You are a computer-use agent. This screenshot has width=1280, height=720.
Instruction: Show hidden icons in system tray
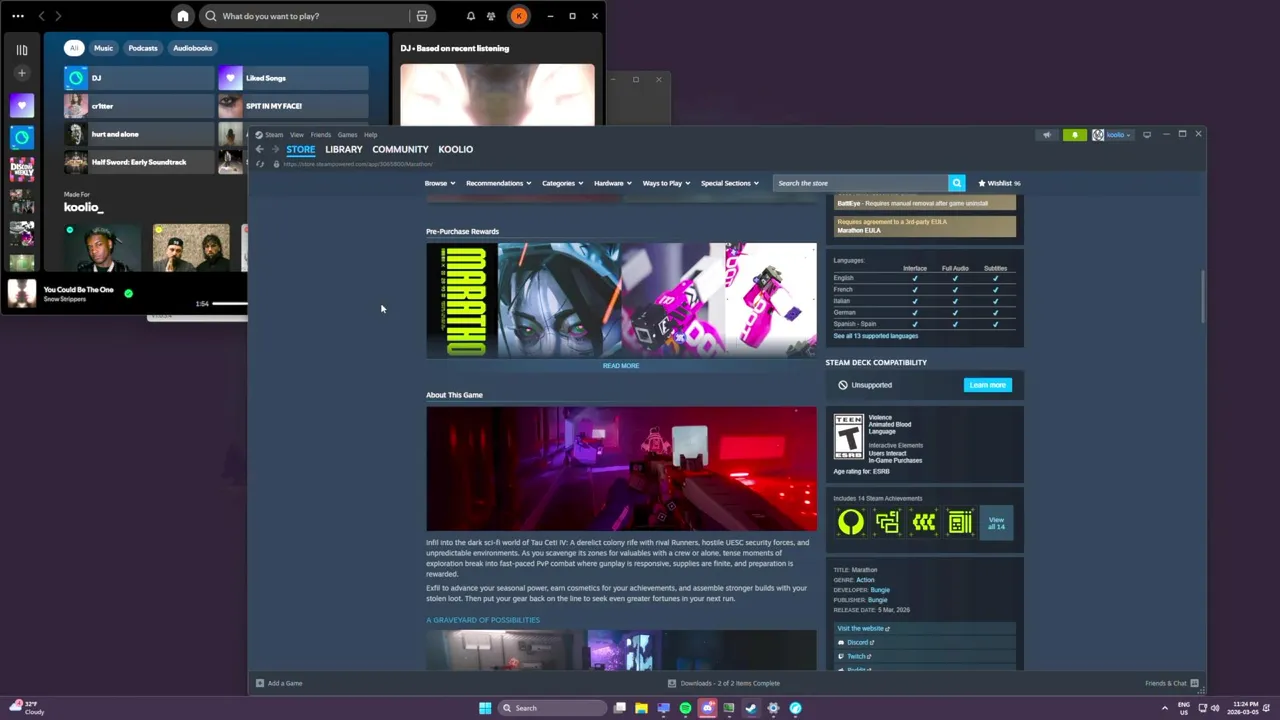pos(1164,708)
